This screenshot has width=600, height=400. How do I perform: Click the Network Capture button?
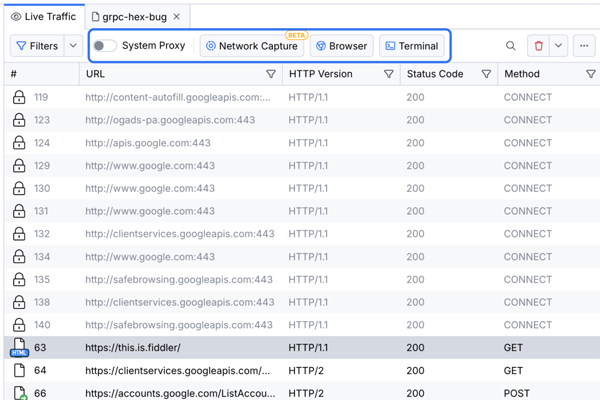point(252,46)
